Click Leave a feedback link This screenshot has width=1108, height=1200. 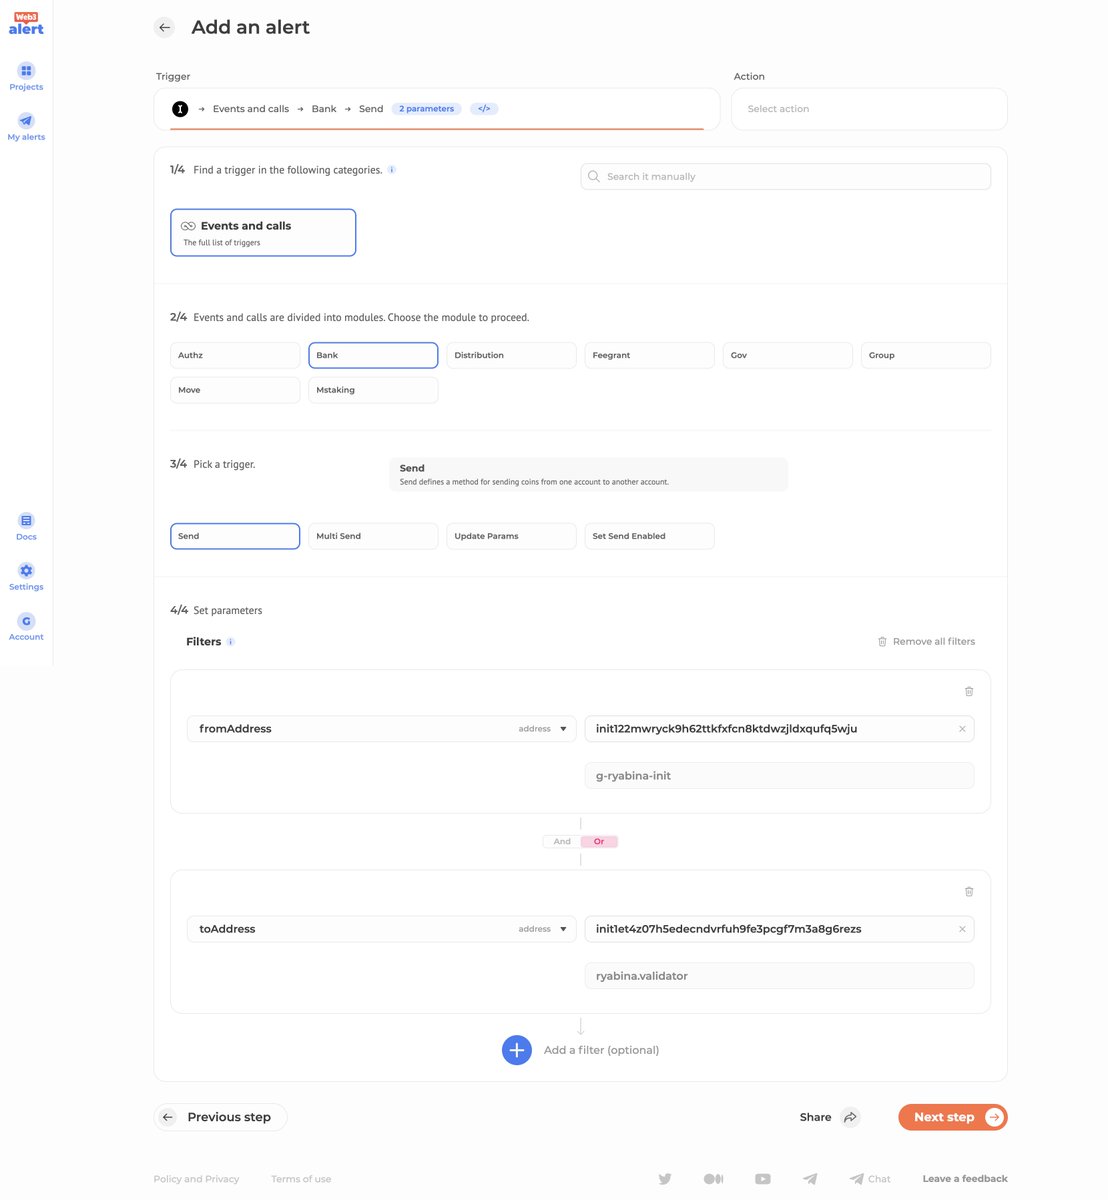[x=965, y=1179]
